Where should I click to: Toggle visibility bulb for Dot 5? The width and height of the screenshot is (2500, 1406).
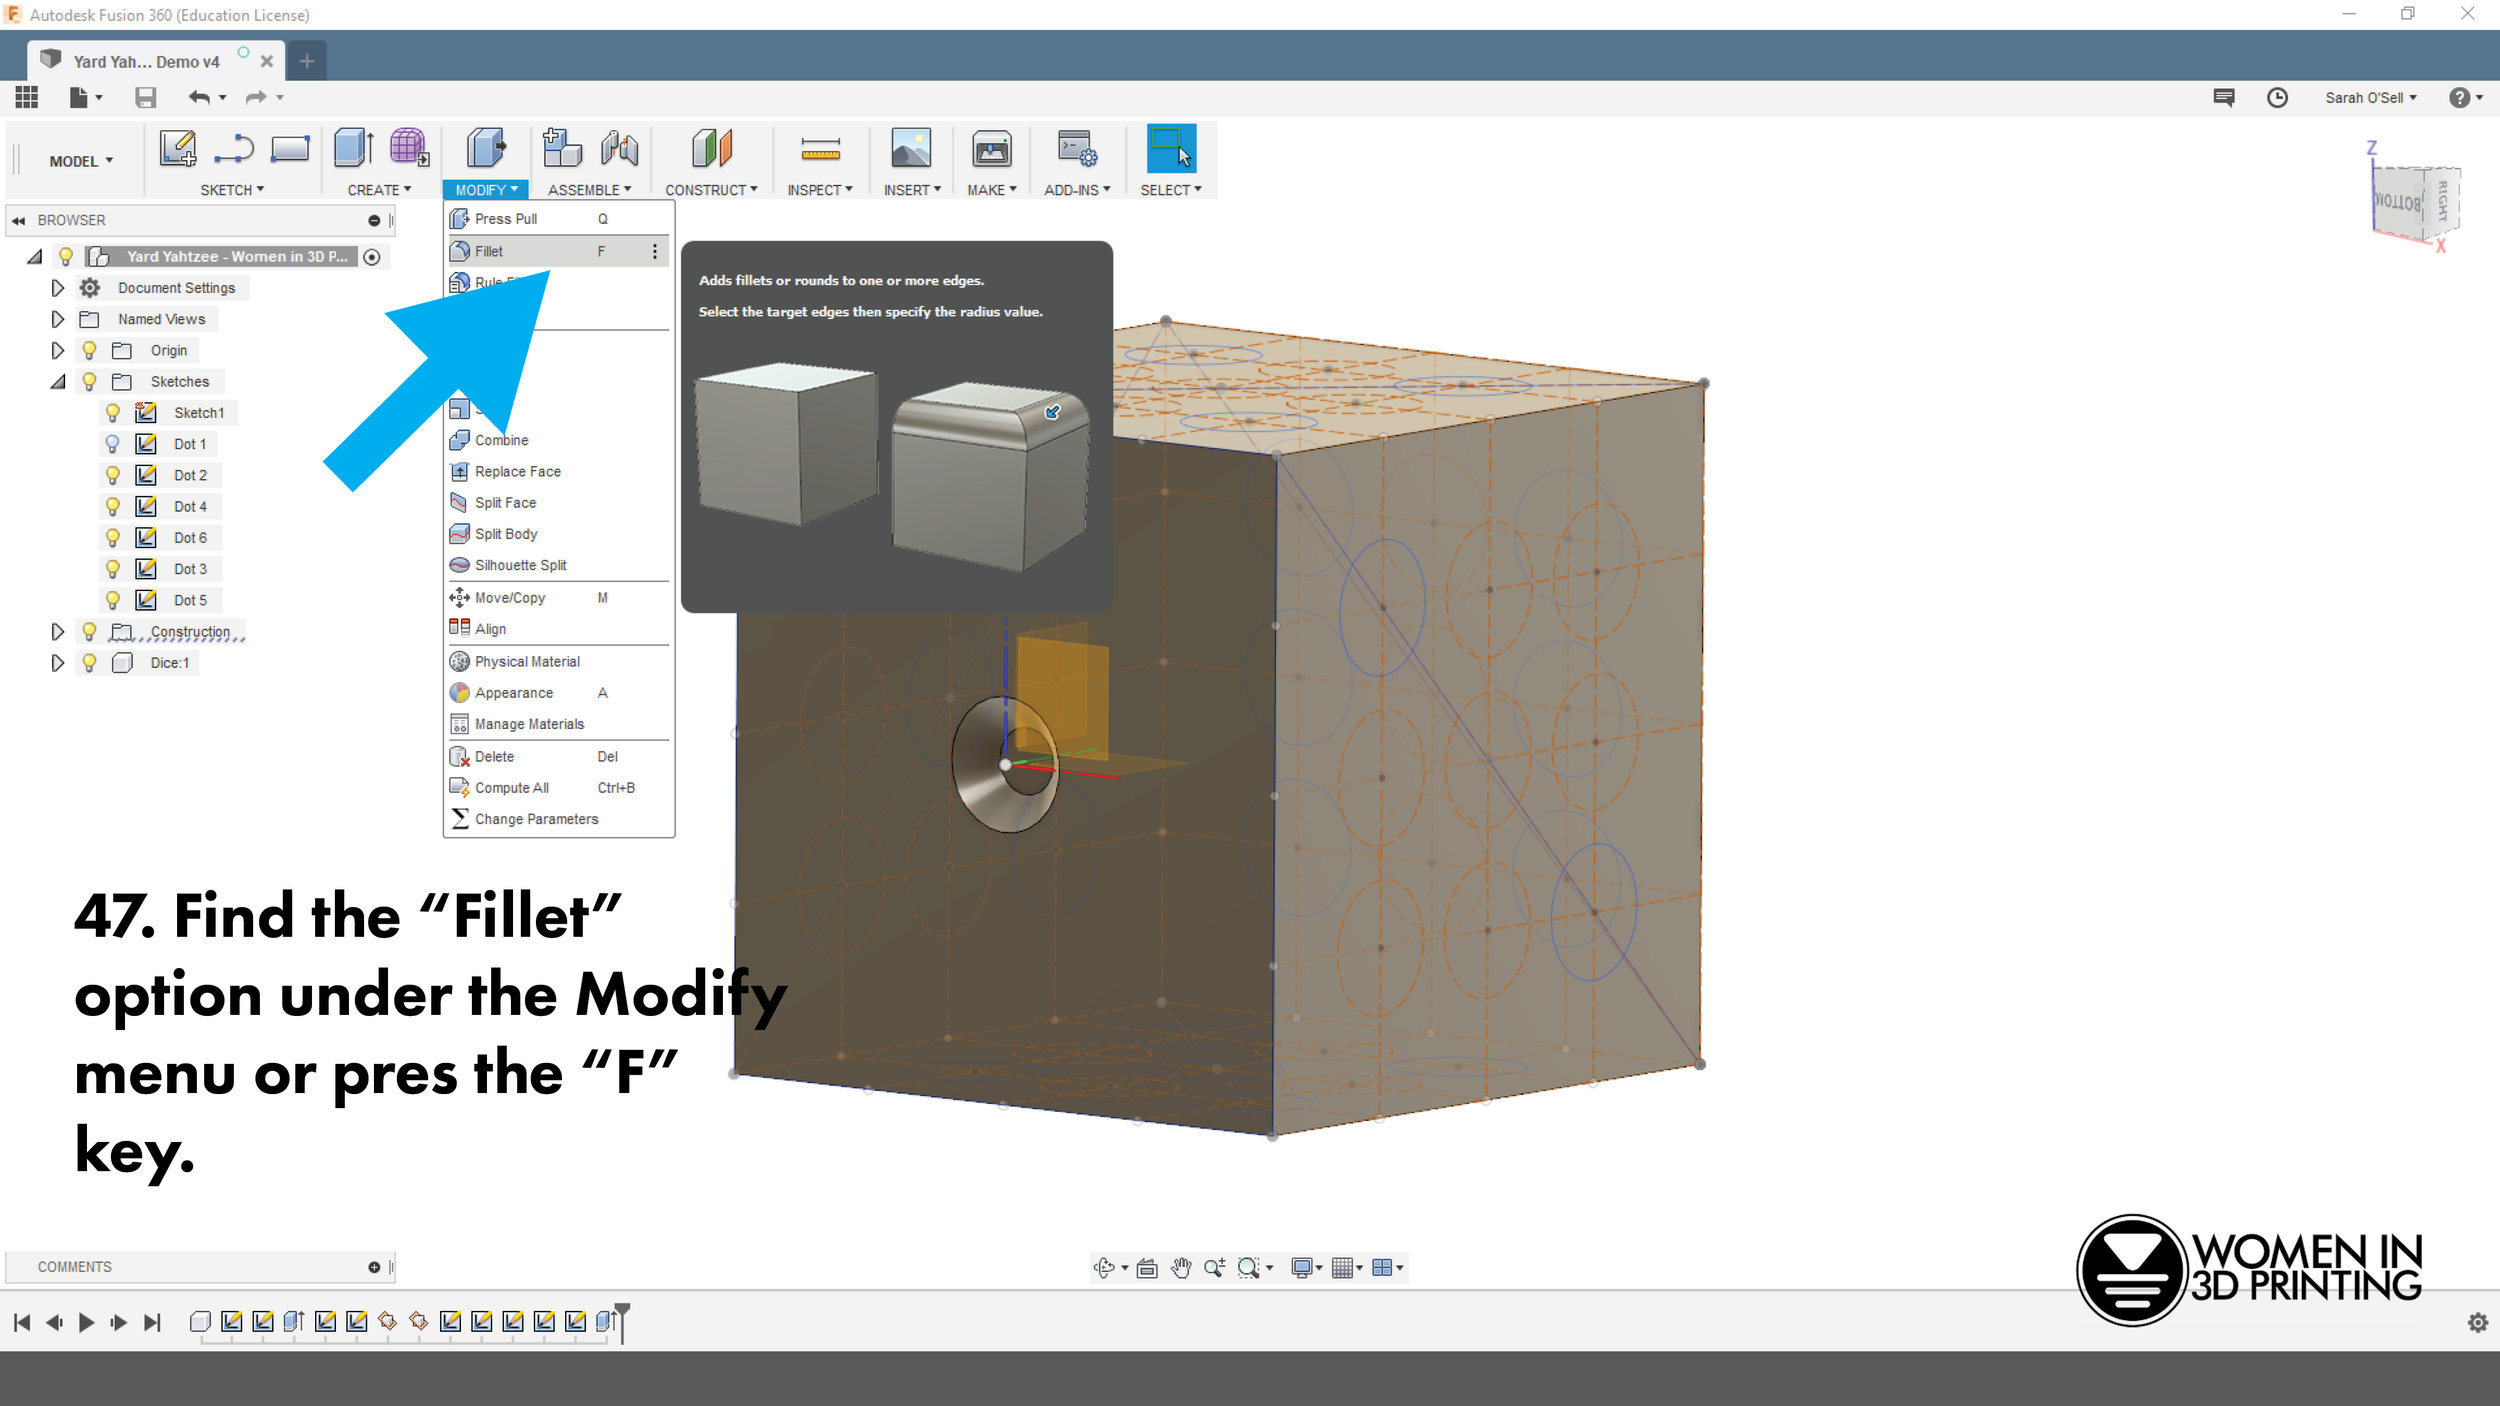coord(113,599)
